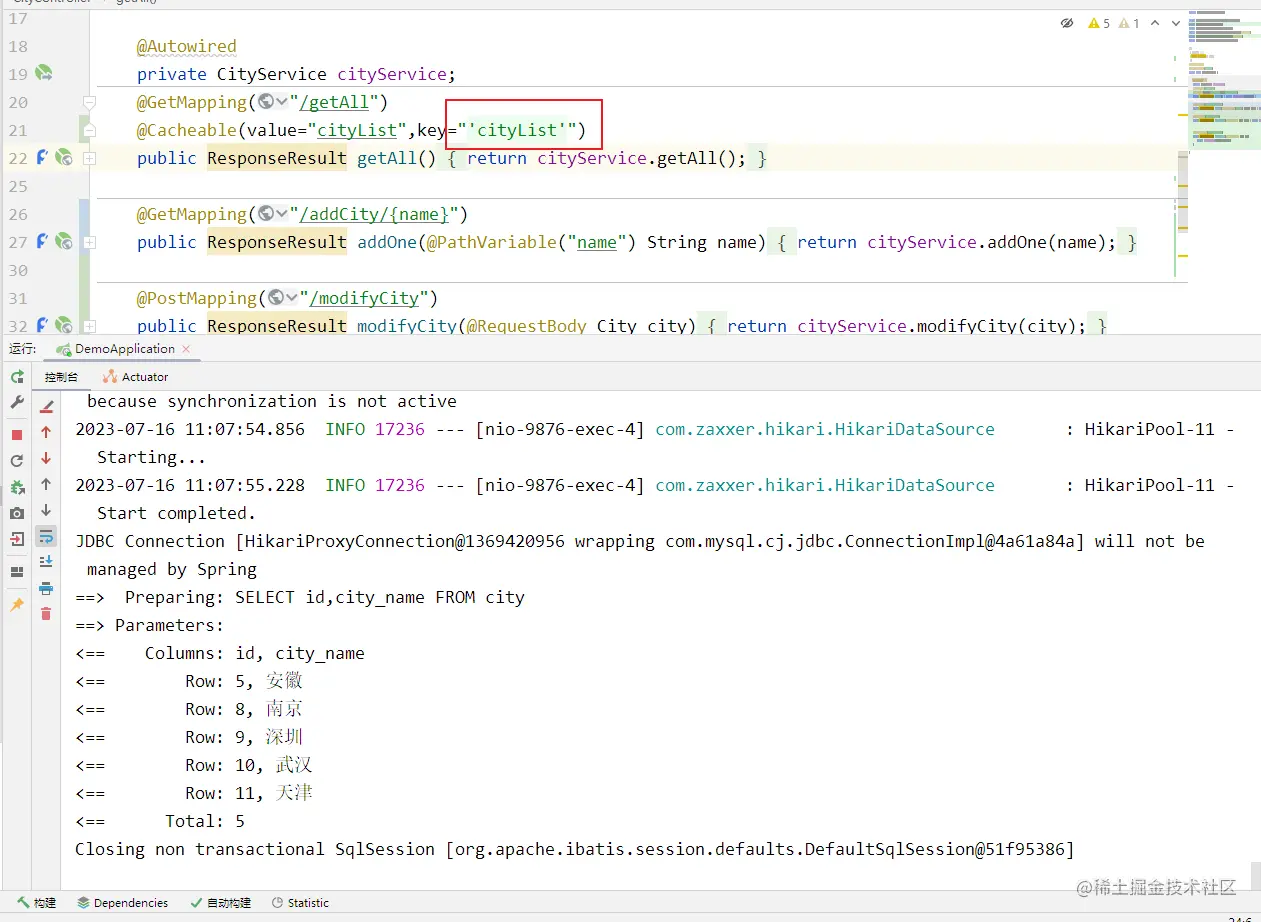This screenshot has width=1261, height=922.
Task: Stop the running application with the red square
Action: coord(17,435)
